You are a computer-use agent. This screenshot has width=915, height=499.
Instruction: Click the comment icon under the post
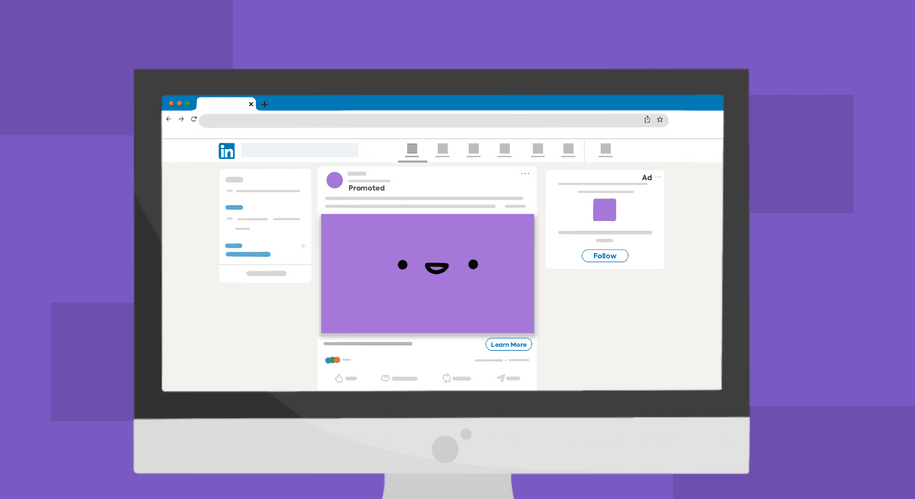pos(386,378)
